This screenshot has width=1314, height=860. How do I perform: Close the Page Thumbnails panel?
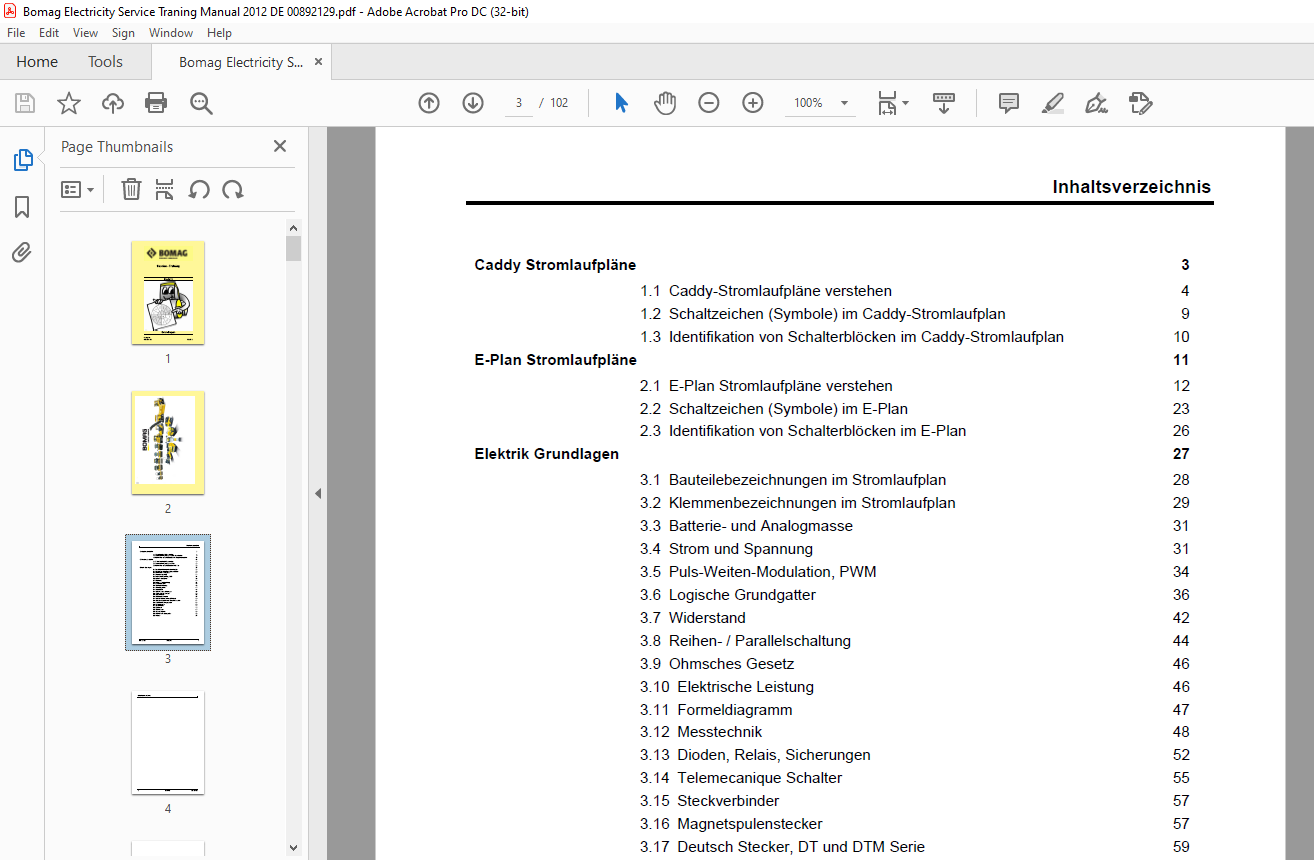click(x=280, y=146)
